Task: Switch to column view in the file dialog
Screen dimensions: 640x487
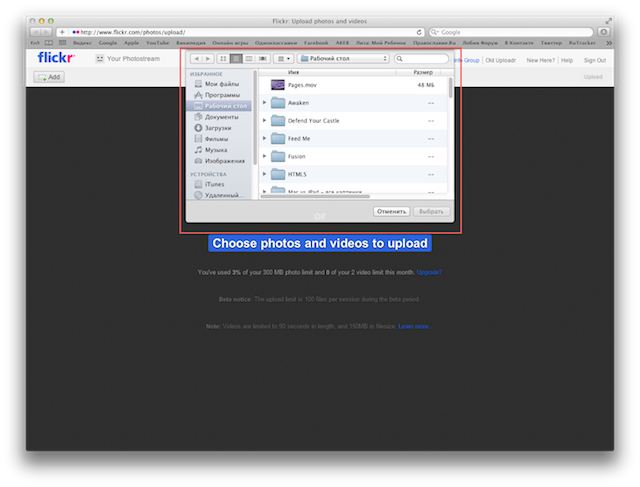Action: (249, 59)
